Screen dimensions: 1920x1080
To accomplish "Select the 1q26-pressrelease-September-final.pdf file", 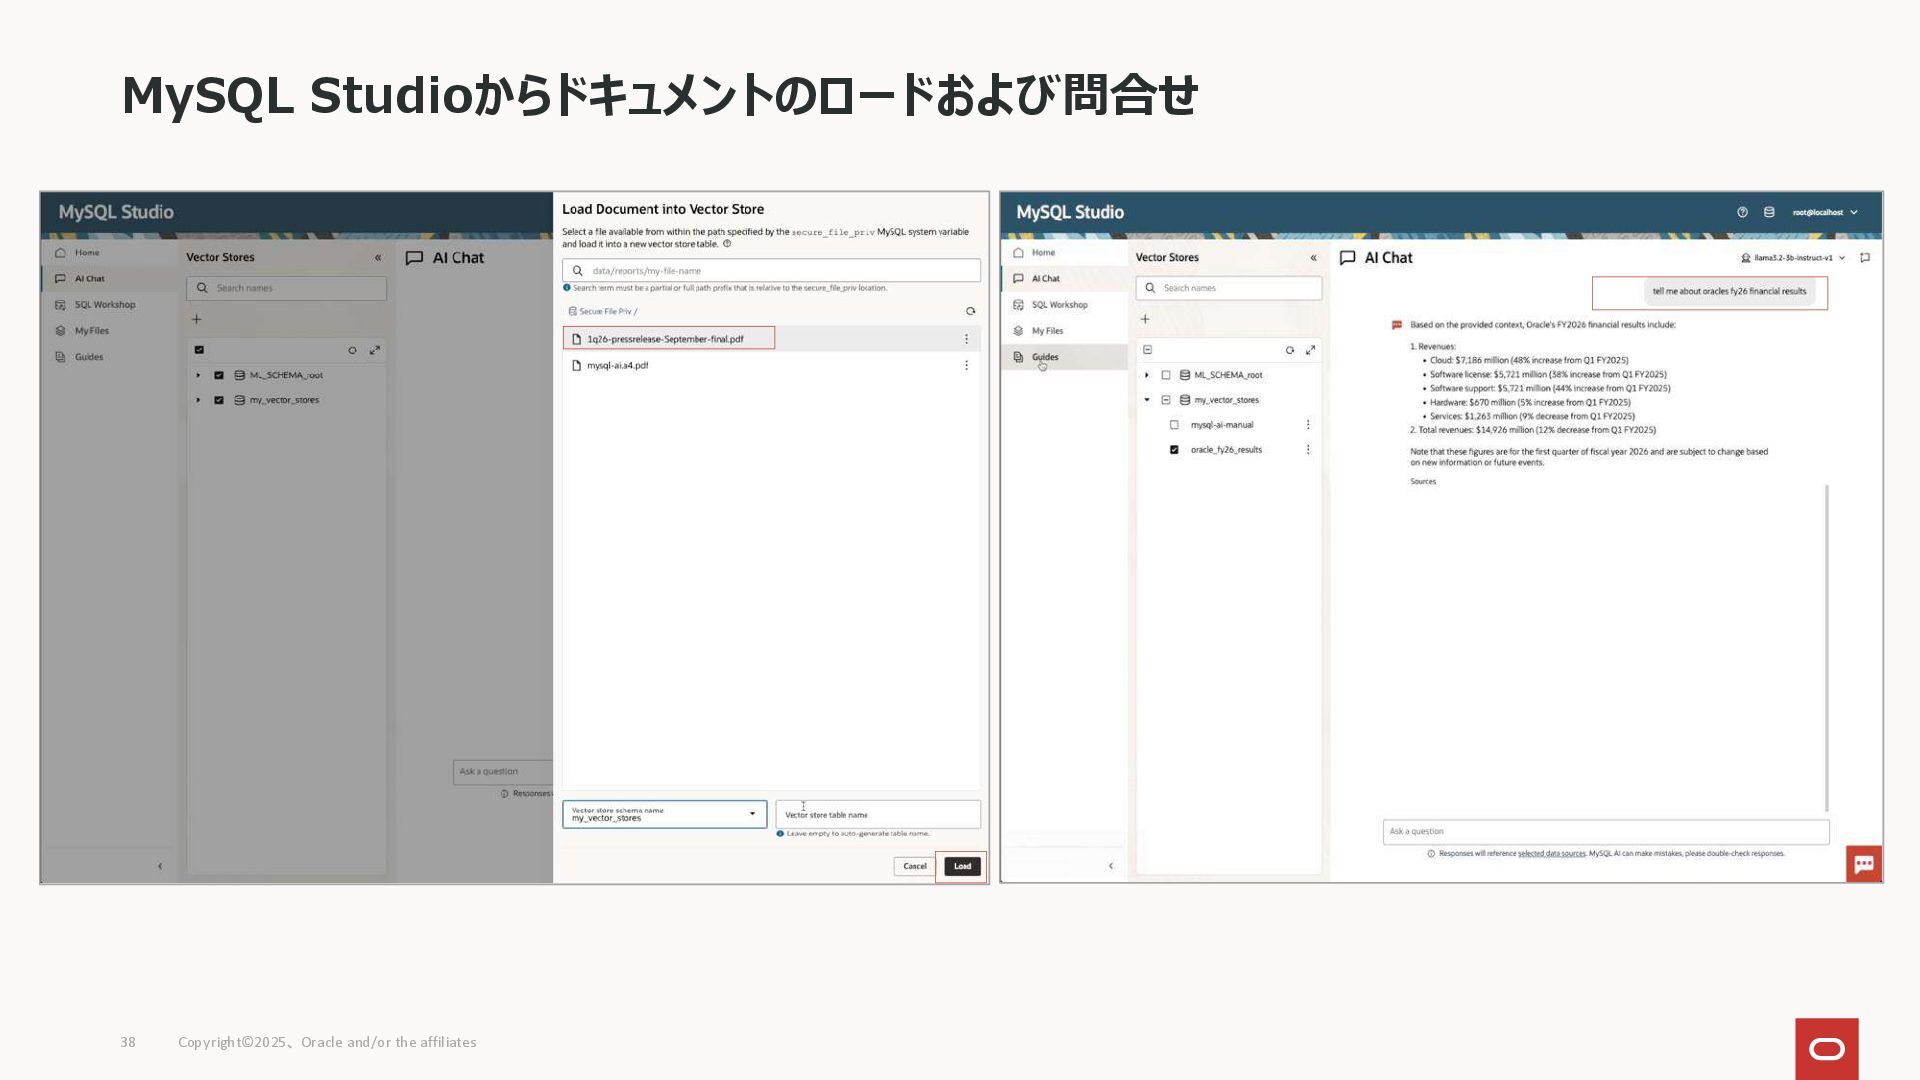I will pyautogui.click(x=665, y=339).
